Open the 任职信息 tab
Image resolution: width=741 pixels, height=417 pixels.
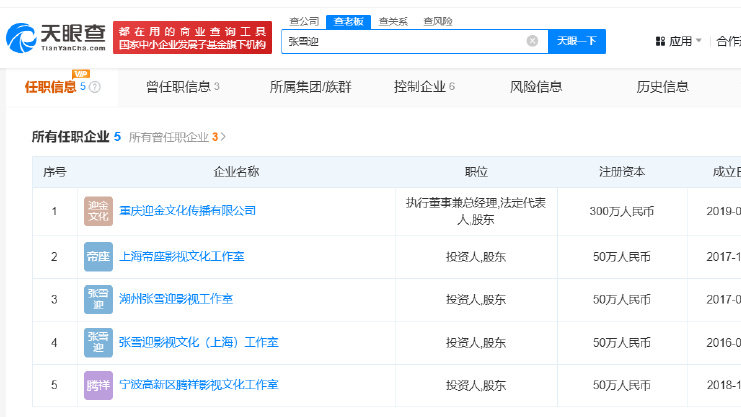click(62, 87)
